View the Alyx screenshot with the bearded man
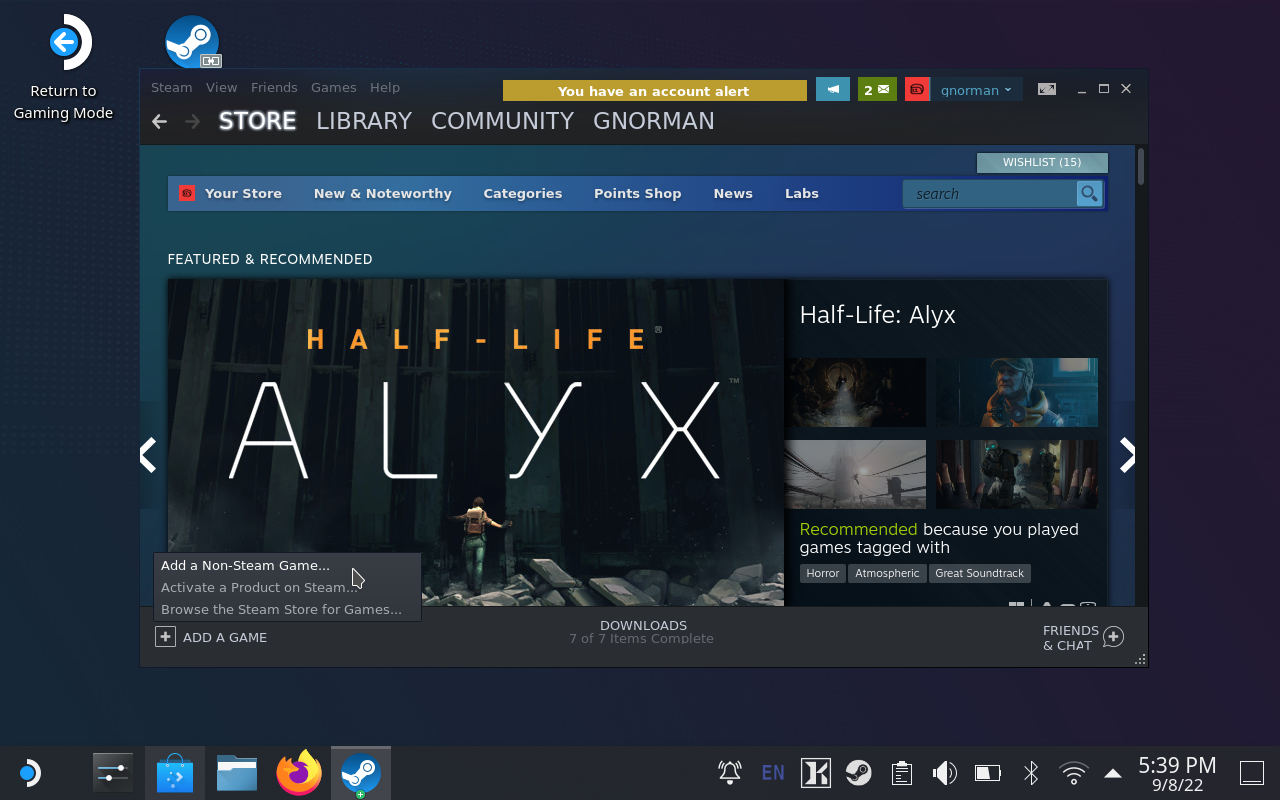1280x800 pixels. tap(1017, 392)
